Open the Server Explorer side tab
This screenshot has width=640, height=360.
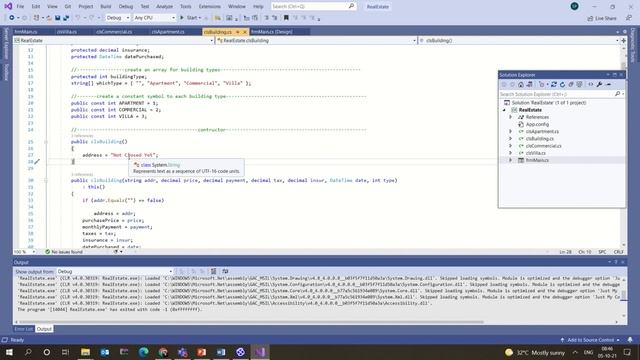click(x=6, y=44)
